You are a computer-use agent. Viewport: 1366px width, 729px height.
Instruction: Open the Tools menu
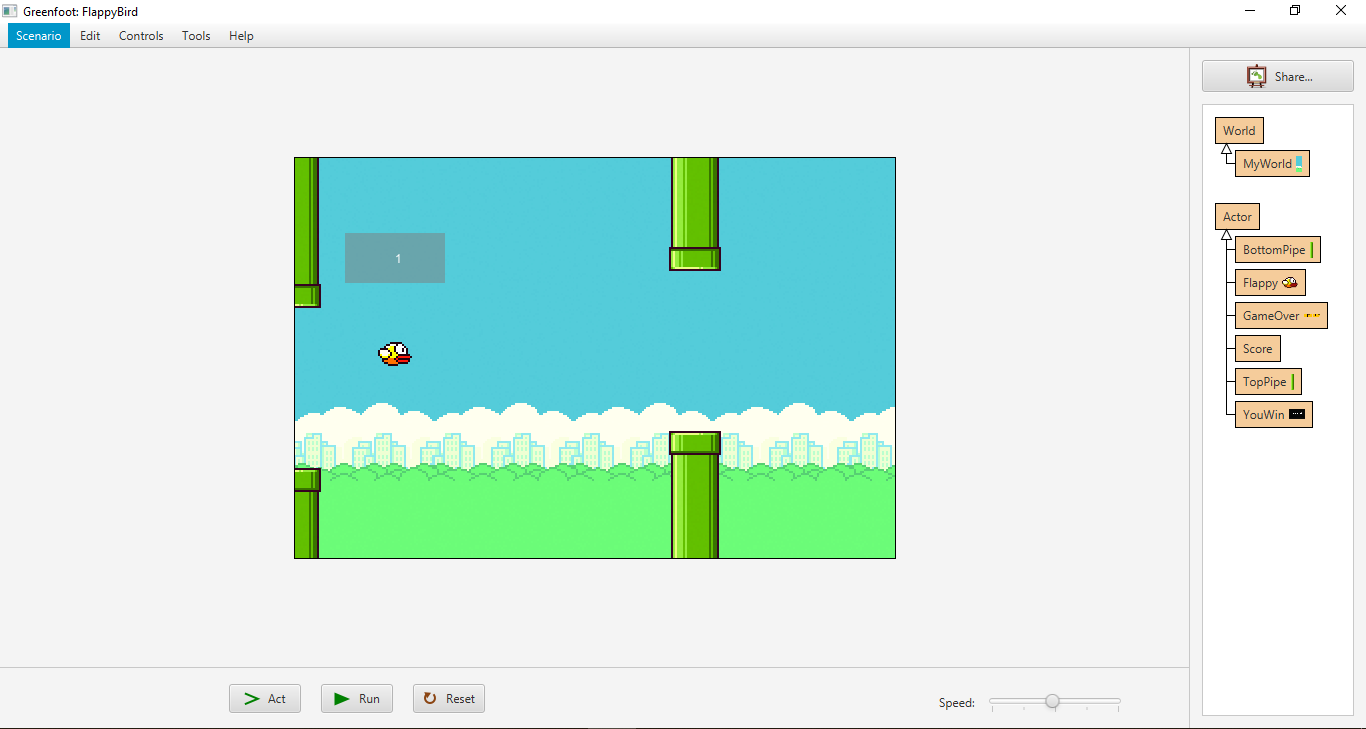(x=195, y=35)
